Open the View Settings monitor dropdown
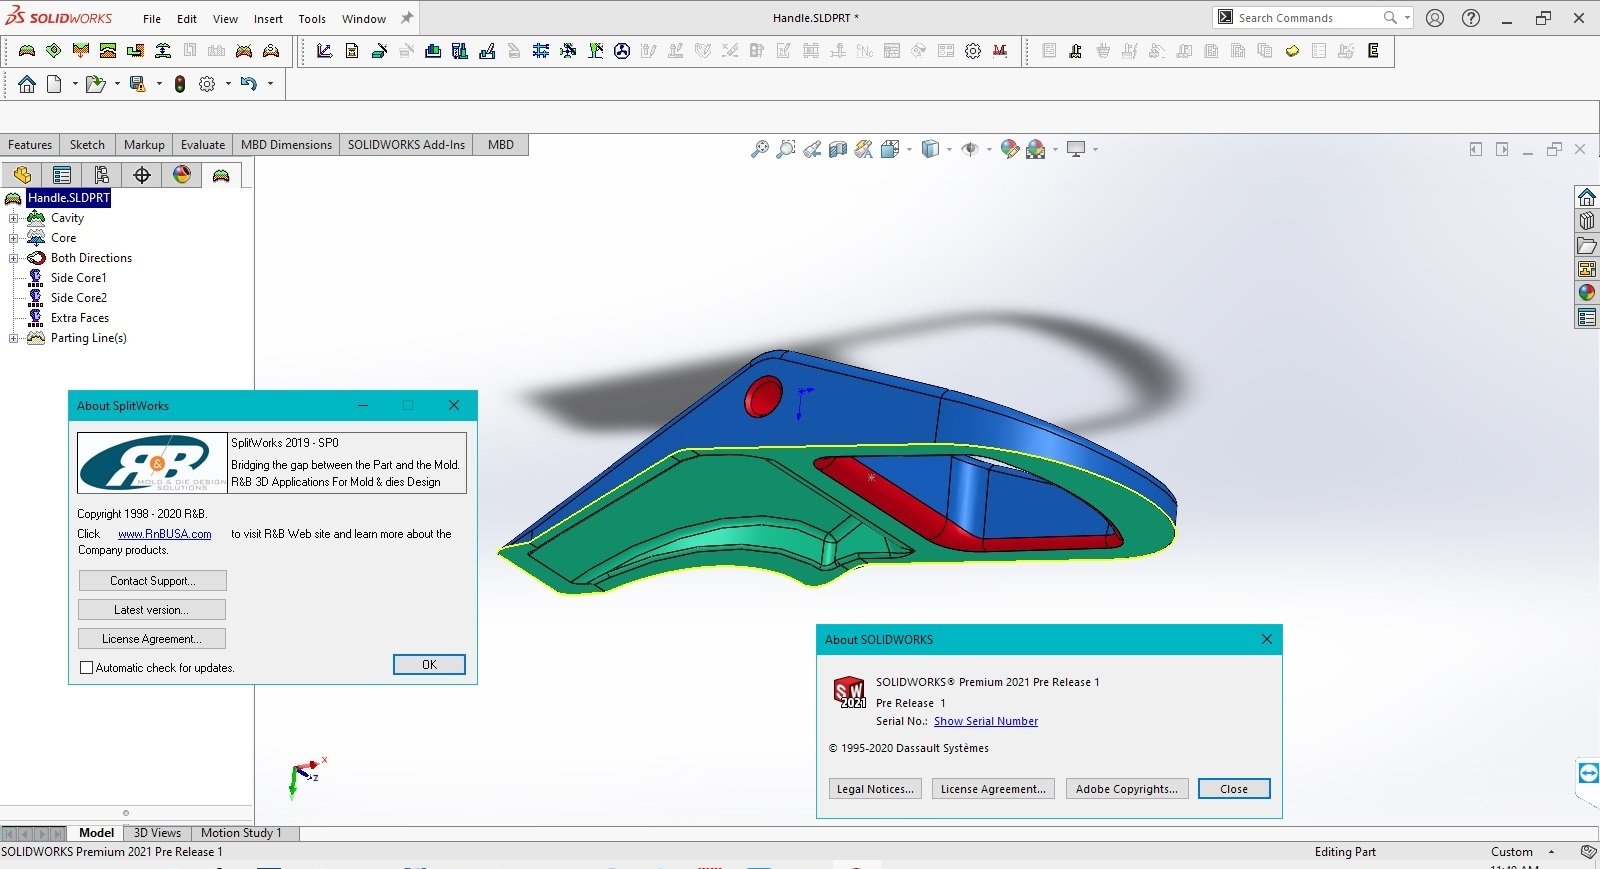This screenshot has width=1600, height=869. (x=1095, y=149)
